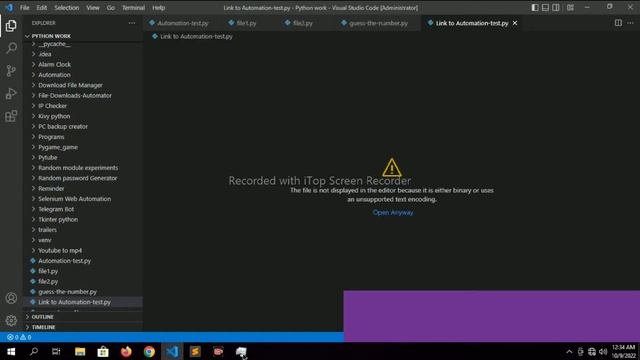
Task: Toggle primary side bar layout icon
Action: (x=535, y=8)
